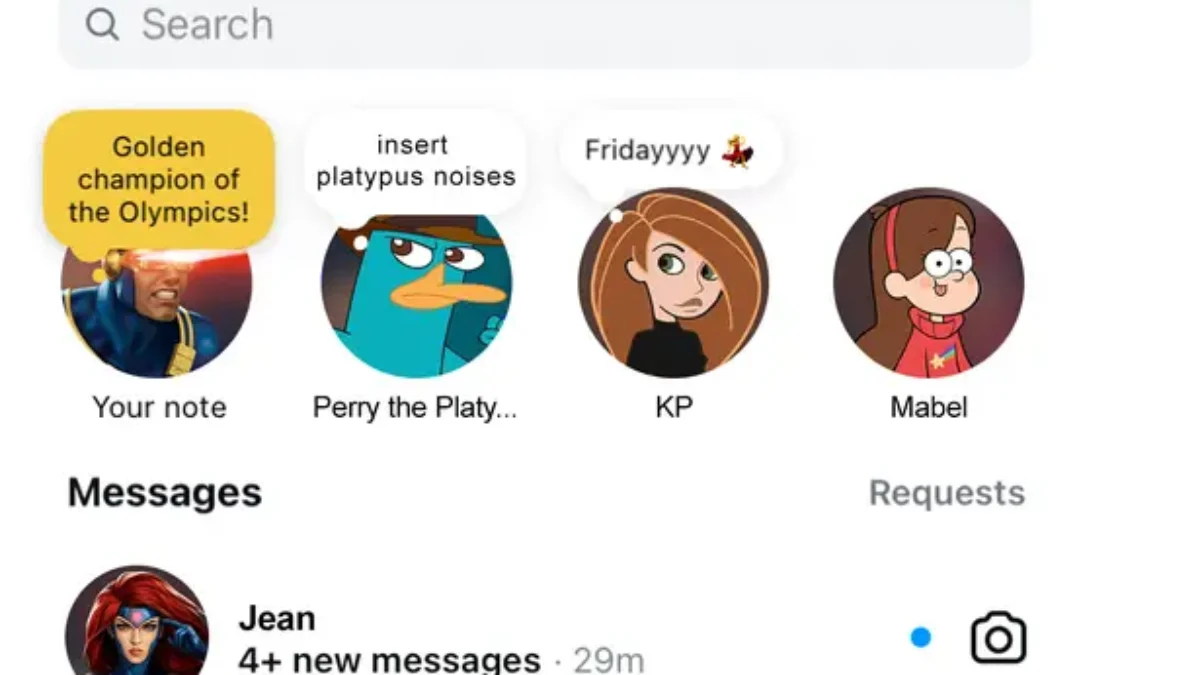
Task: Open Mabel's profile avatar
Action: [x=929, y=282]
